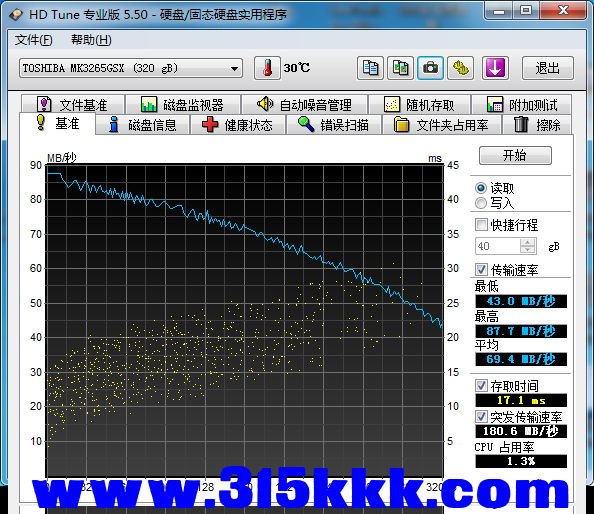Toggle the 突发传输速率 checkbox

click(481, 417)
